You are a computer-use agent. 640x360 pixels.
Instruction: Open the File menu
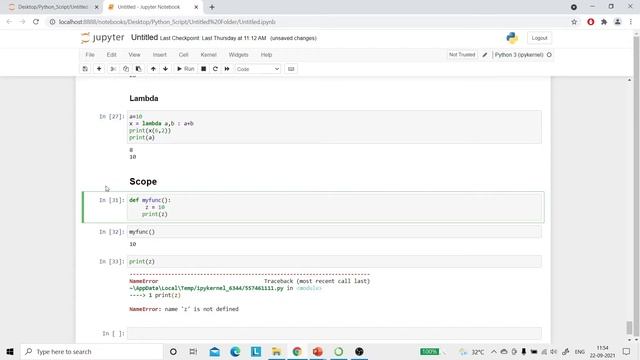click(x=90, y=55)
